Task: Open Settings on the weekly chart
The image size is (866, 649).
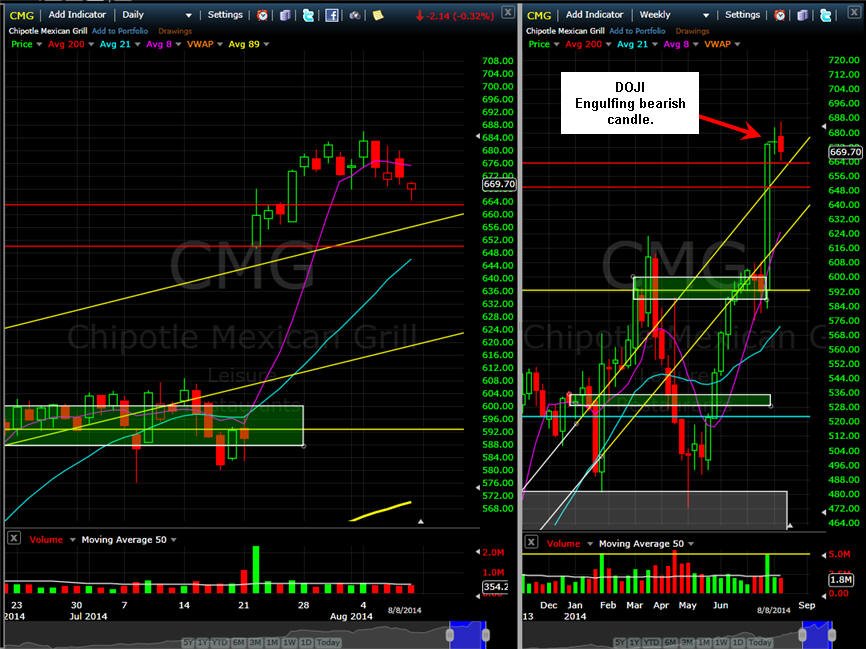Action: coord(742,14)
